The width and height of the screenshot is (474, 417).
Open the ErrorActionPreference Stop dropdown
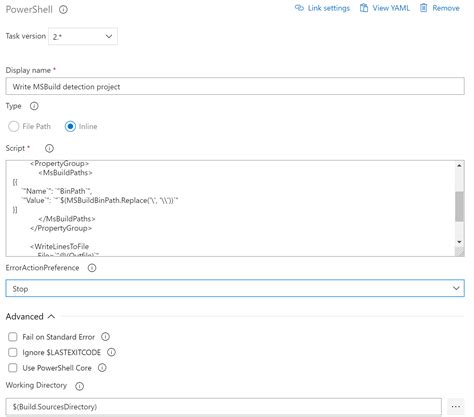(x=235, y=288)
